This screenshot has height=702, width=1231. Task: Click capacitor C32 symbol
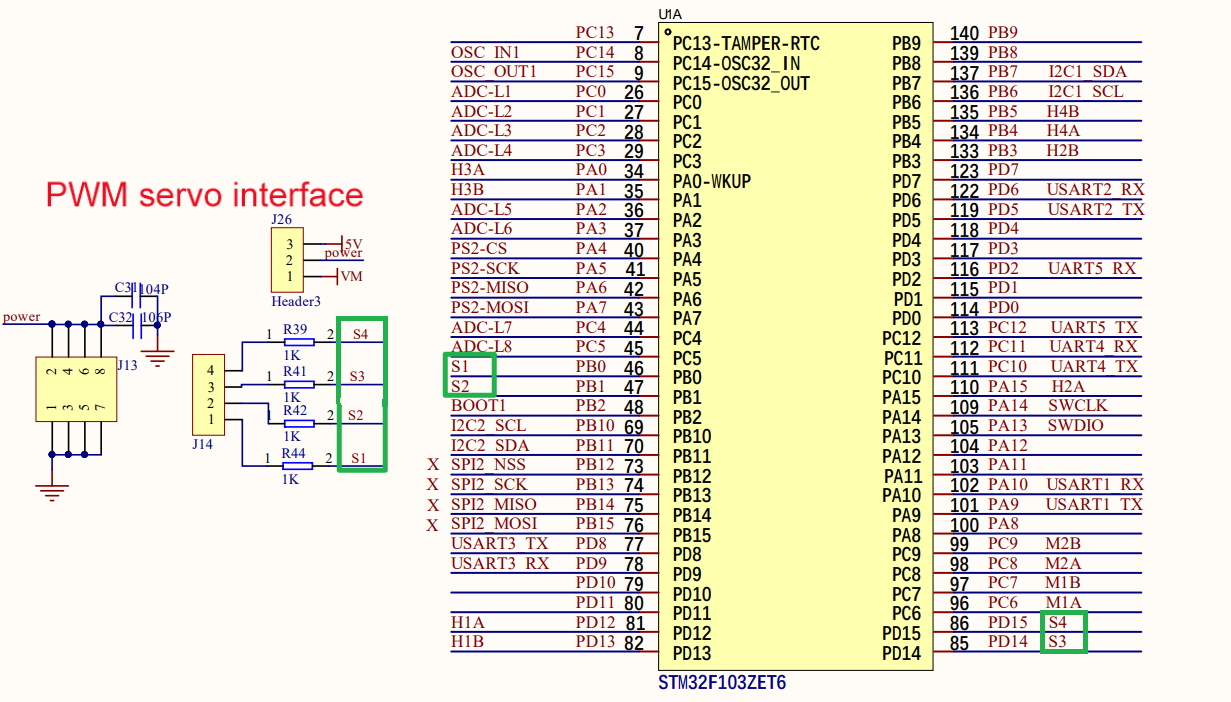(136, 326)
